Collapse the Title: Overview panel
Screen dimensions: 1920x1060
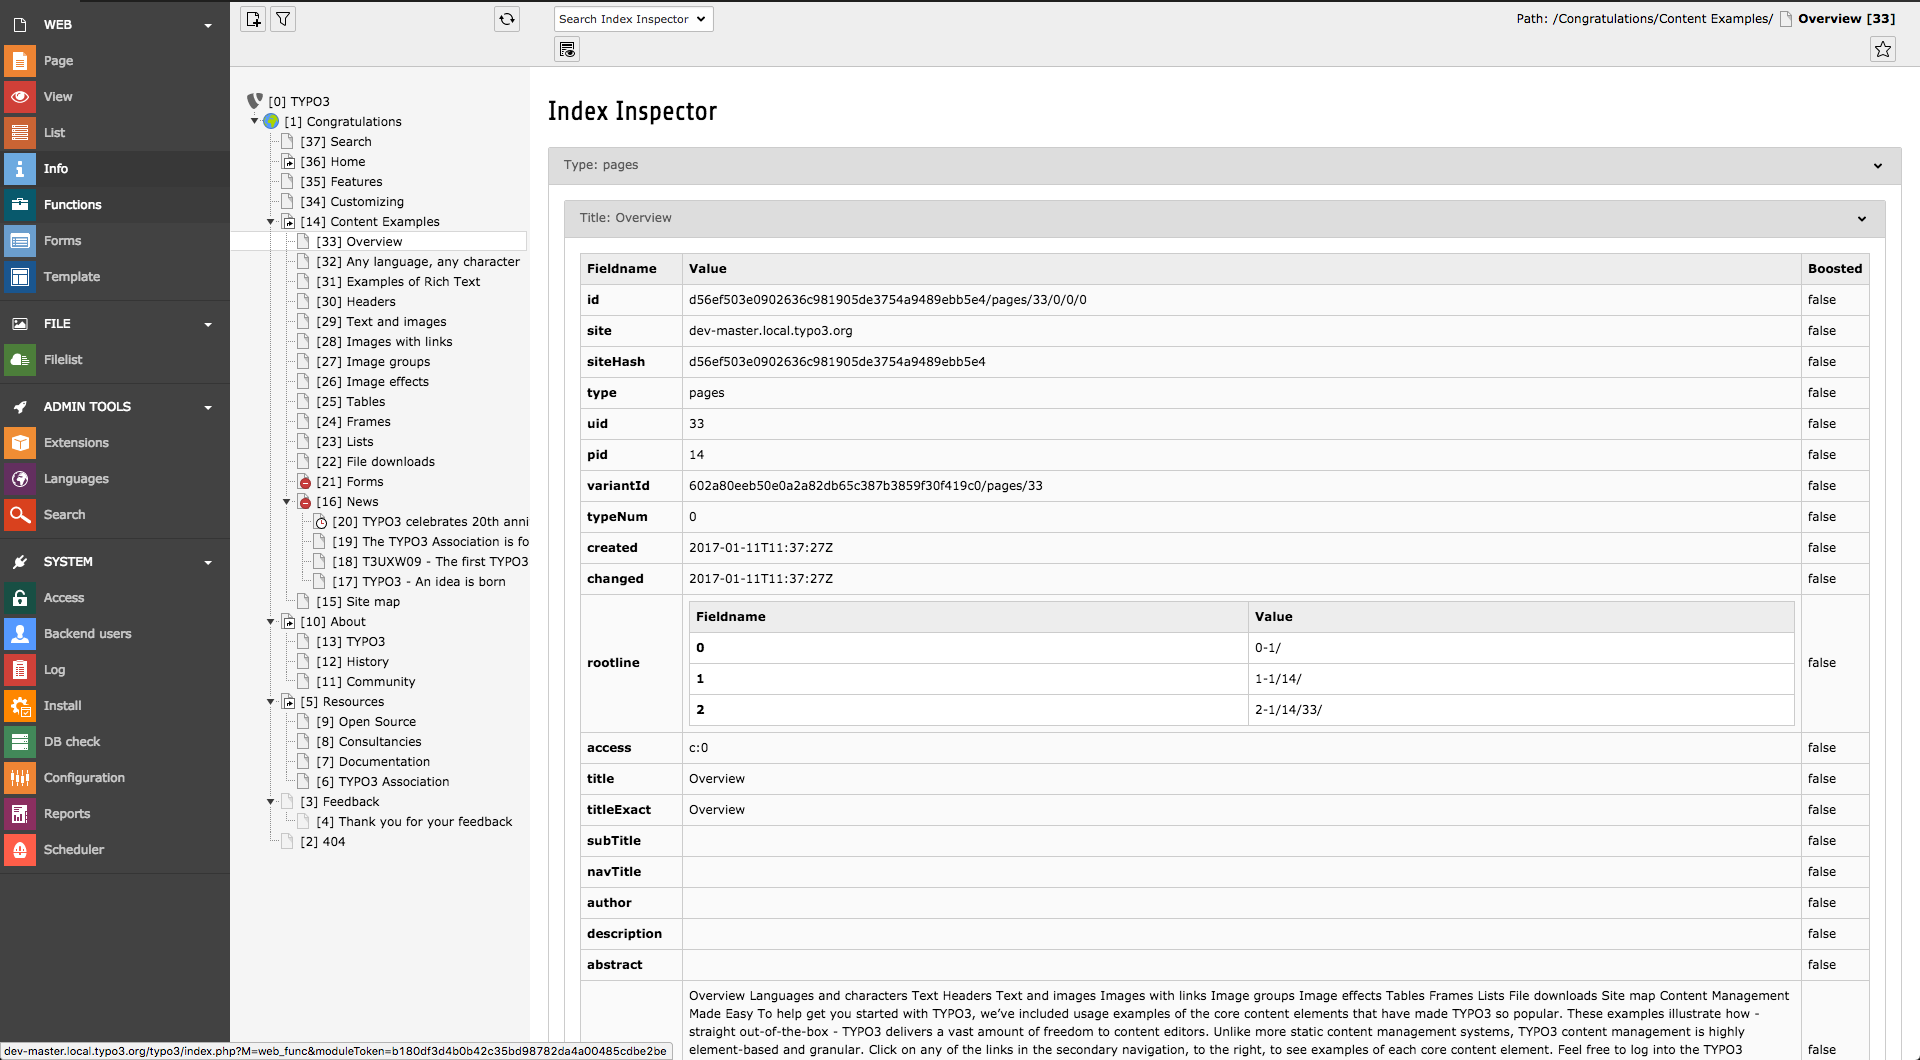pos(1861,219)
